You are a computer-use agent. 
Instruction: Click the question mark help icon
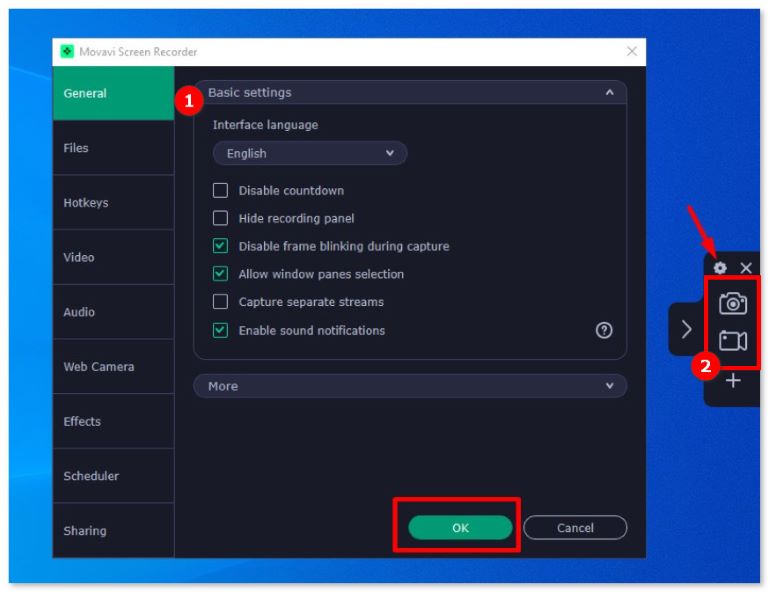604,330
